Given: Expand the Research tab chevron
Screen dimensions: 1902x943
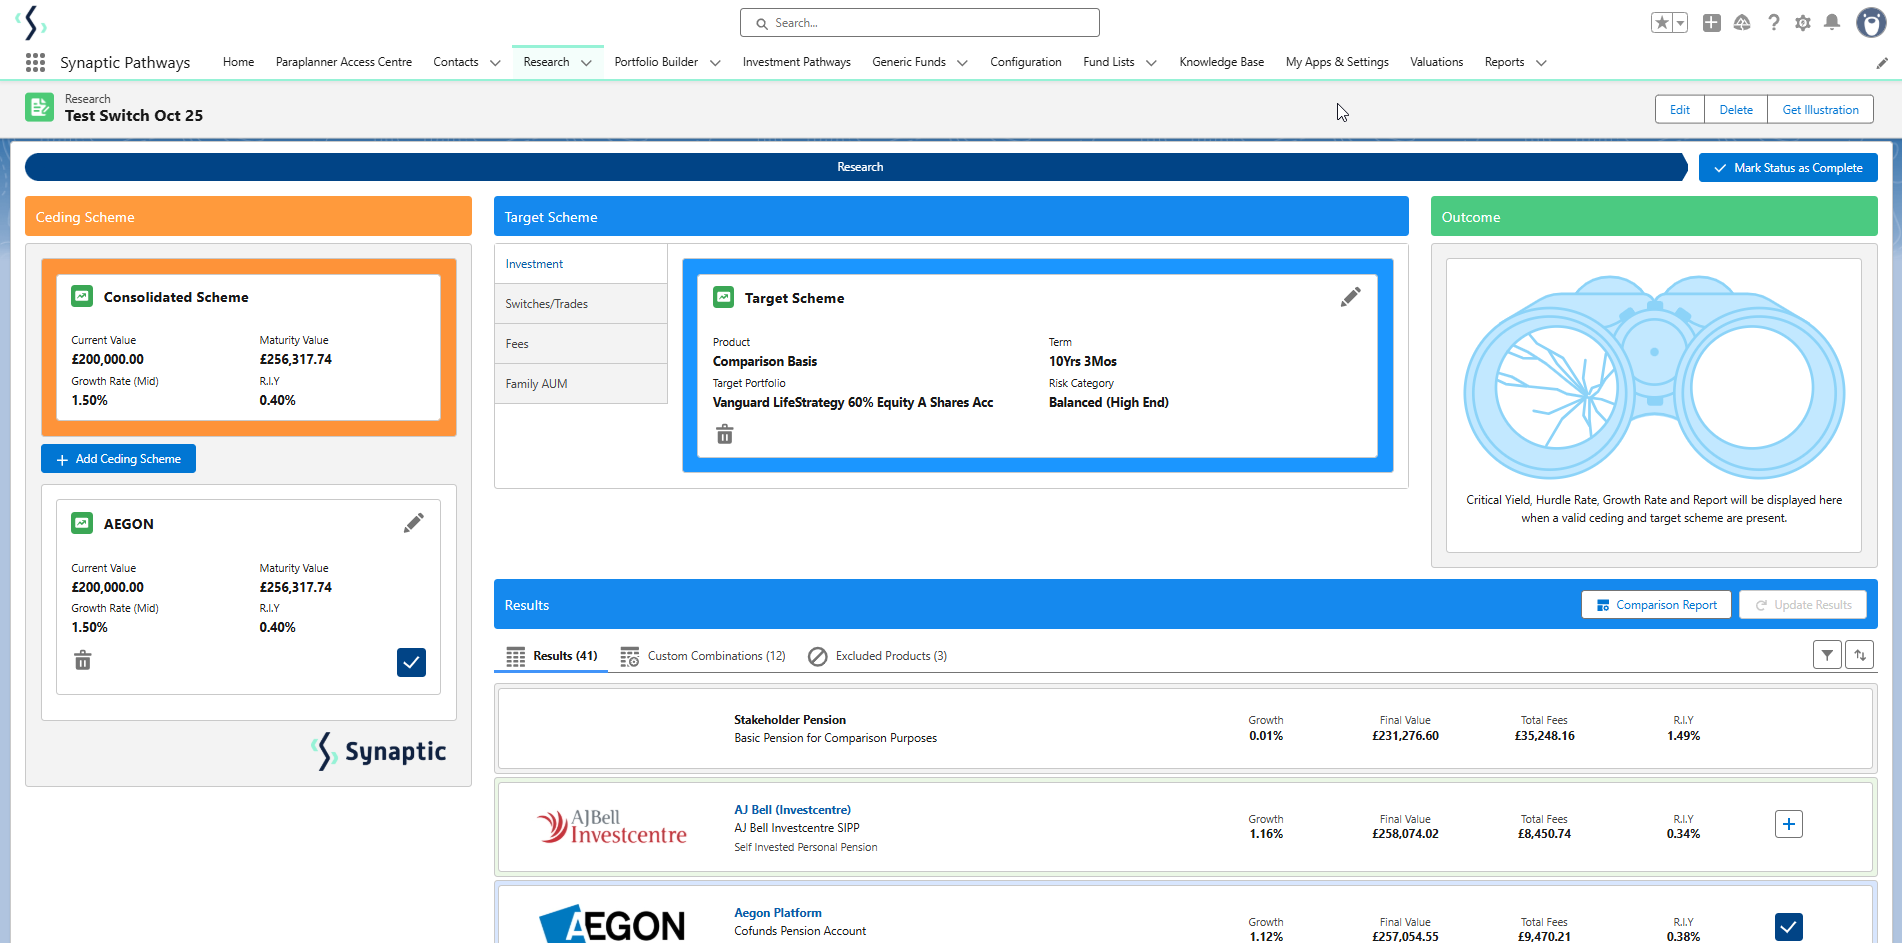Looking at the screenshot, I should (586, 63).
